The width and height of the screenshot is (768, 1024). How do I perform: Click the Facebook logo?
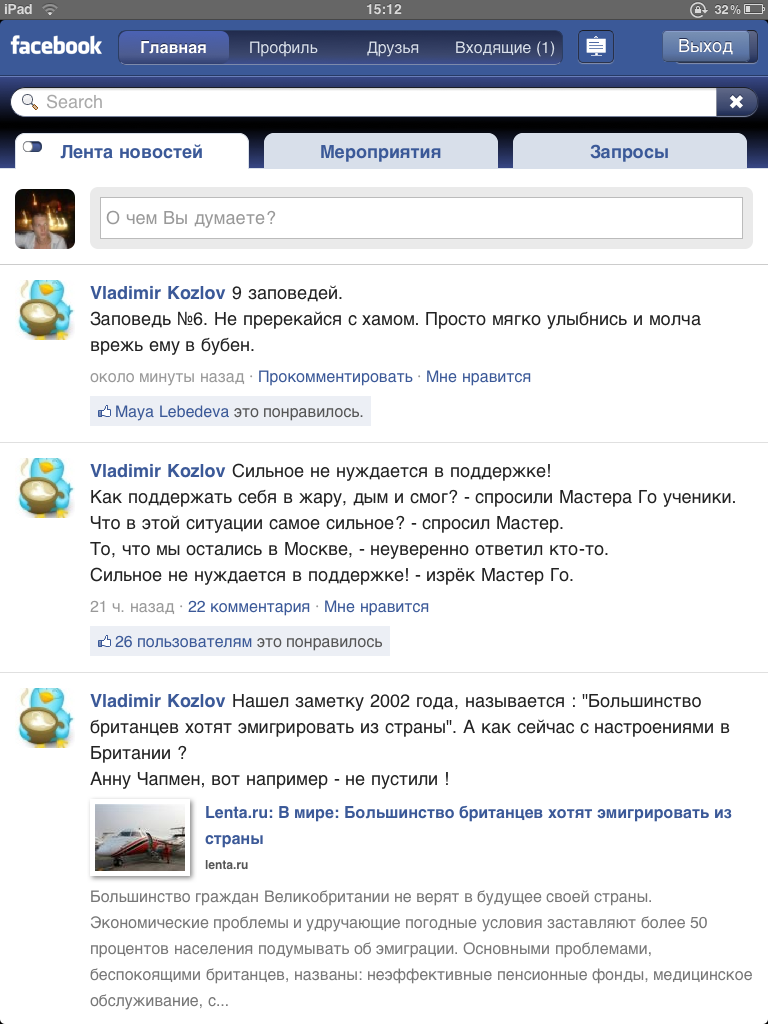56,46
